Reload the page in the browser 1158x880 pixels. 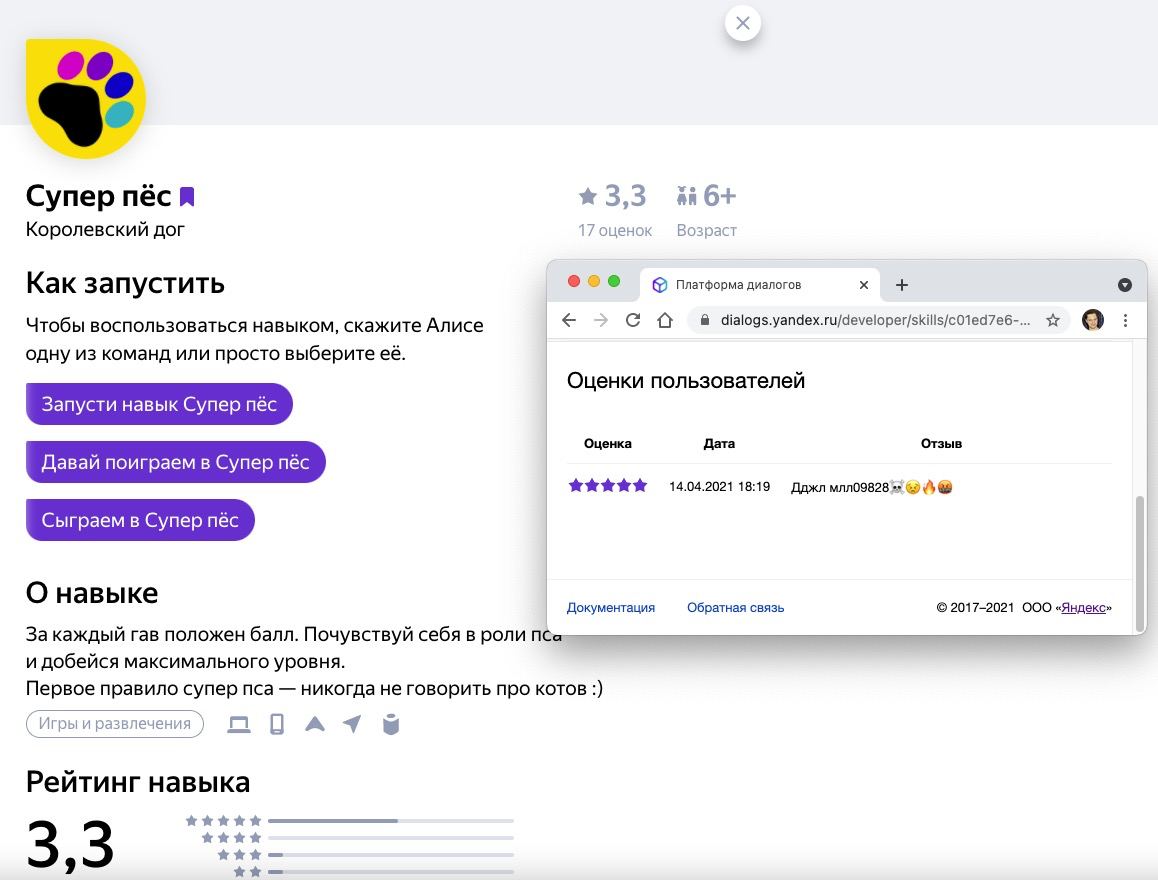(633, 320)
